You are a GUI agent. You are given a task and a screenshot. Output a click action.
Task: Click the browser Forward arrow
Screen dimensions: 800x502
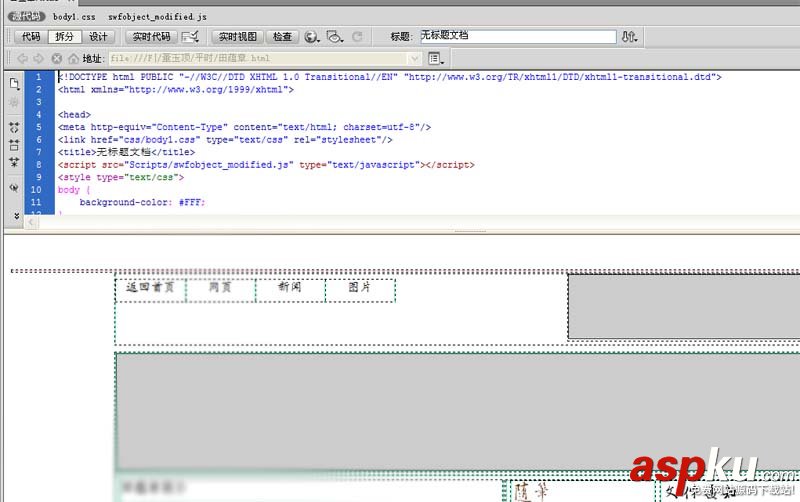(x=39, y=59)
